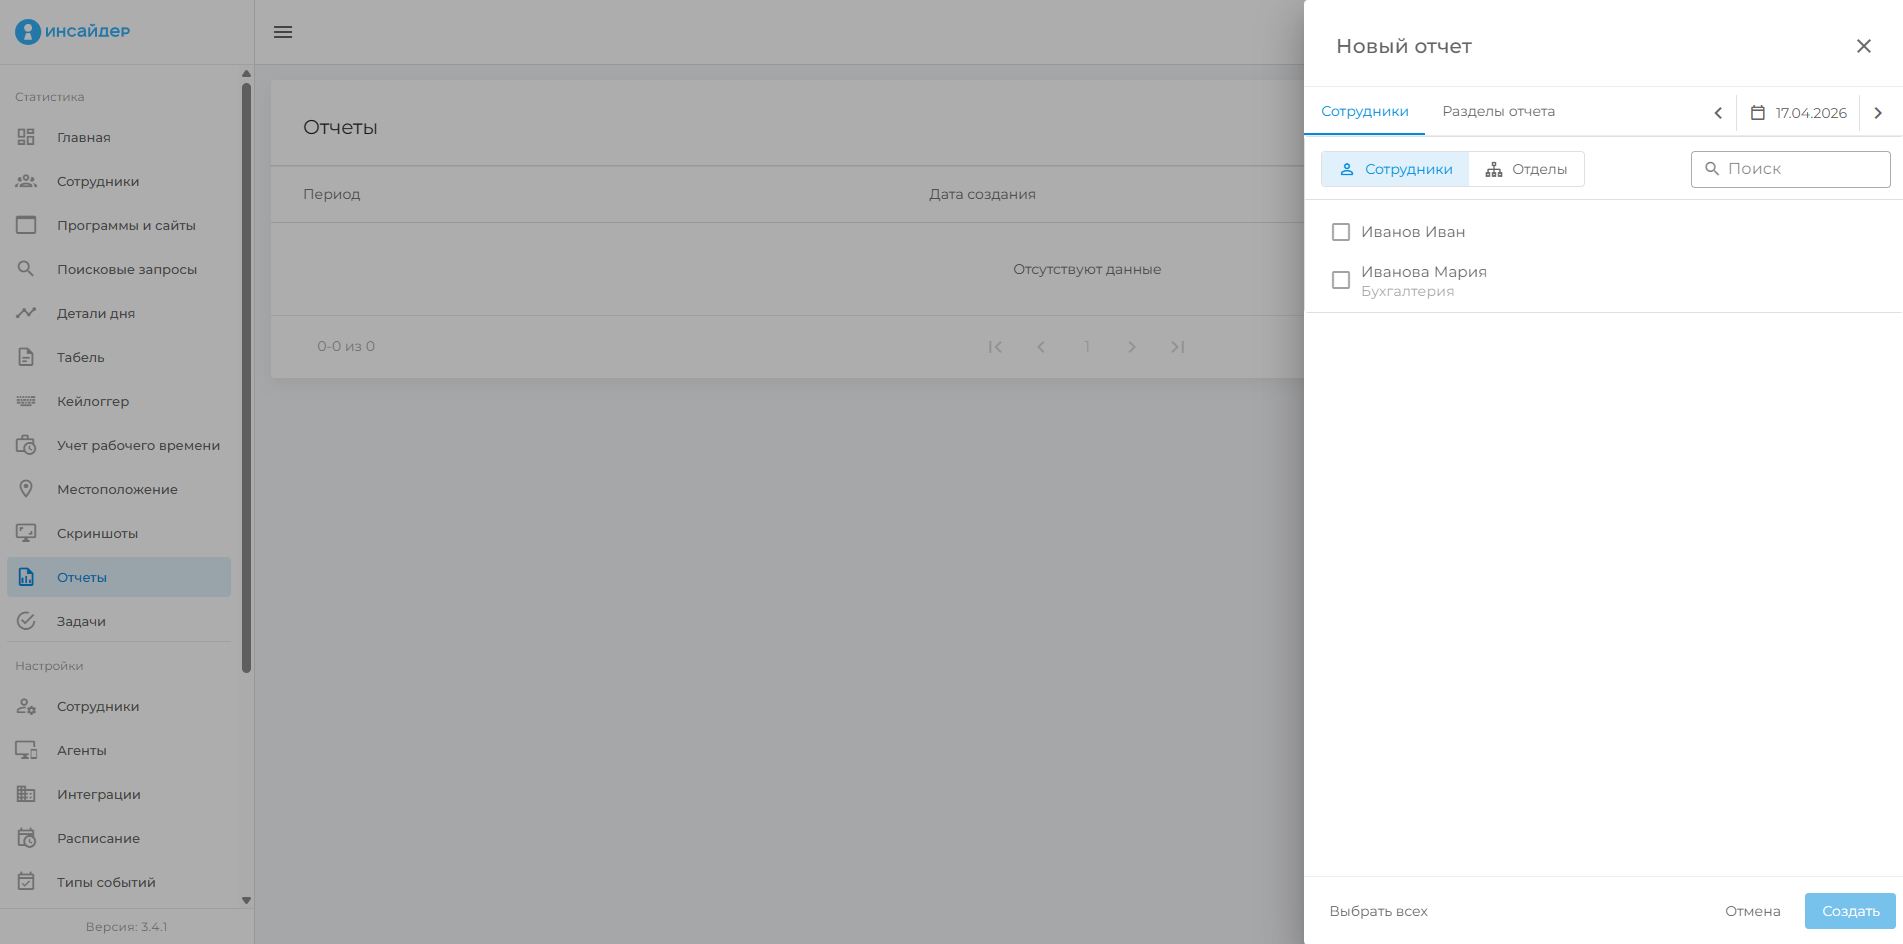Open Программы и сайты menu item
Image resolution: width=1903 pixels, height=944 pixels.
pyautogui.click(x=126, y=225)
